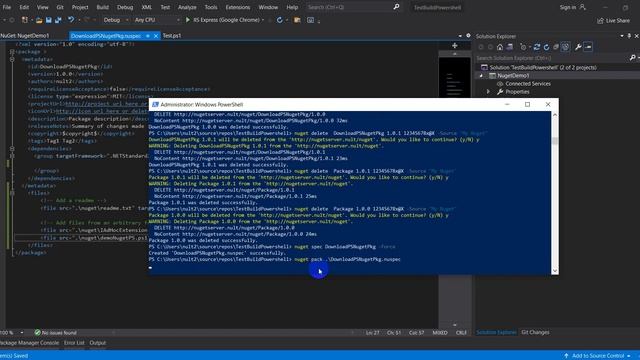
Task: Toggle auto-hide pin on Solution Explorer panel
Action: point(629,36)
